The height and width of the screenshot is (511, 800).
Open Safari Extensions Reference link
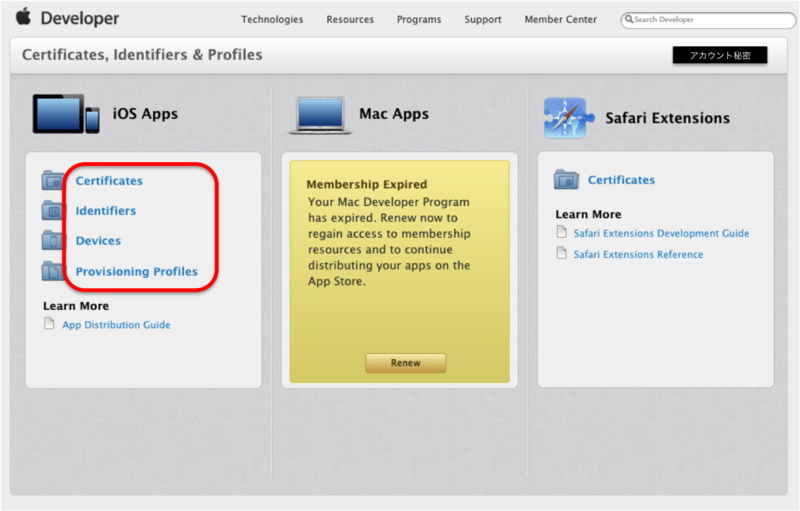coord(638,254)
